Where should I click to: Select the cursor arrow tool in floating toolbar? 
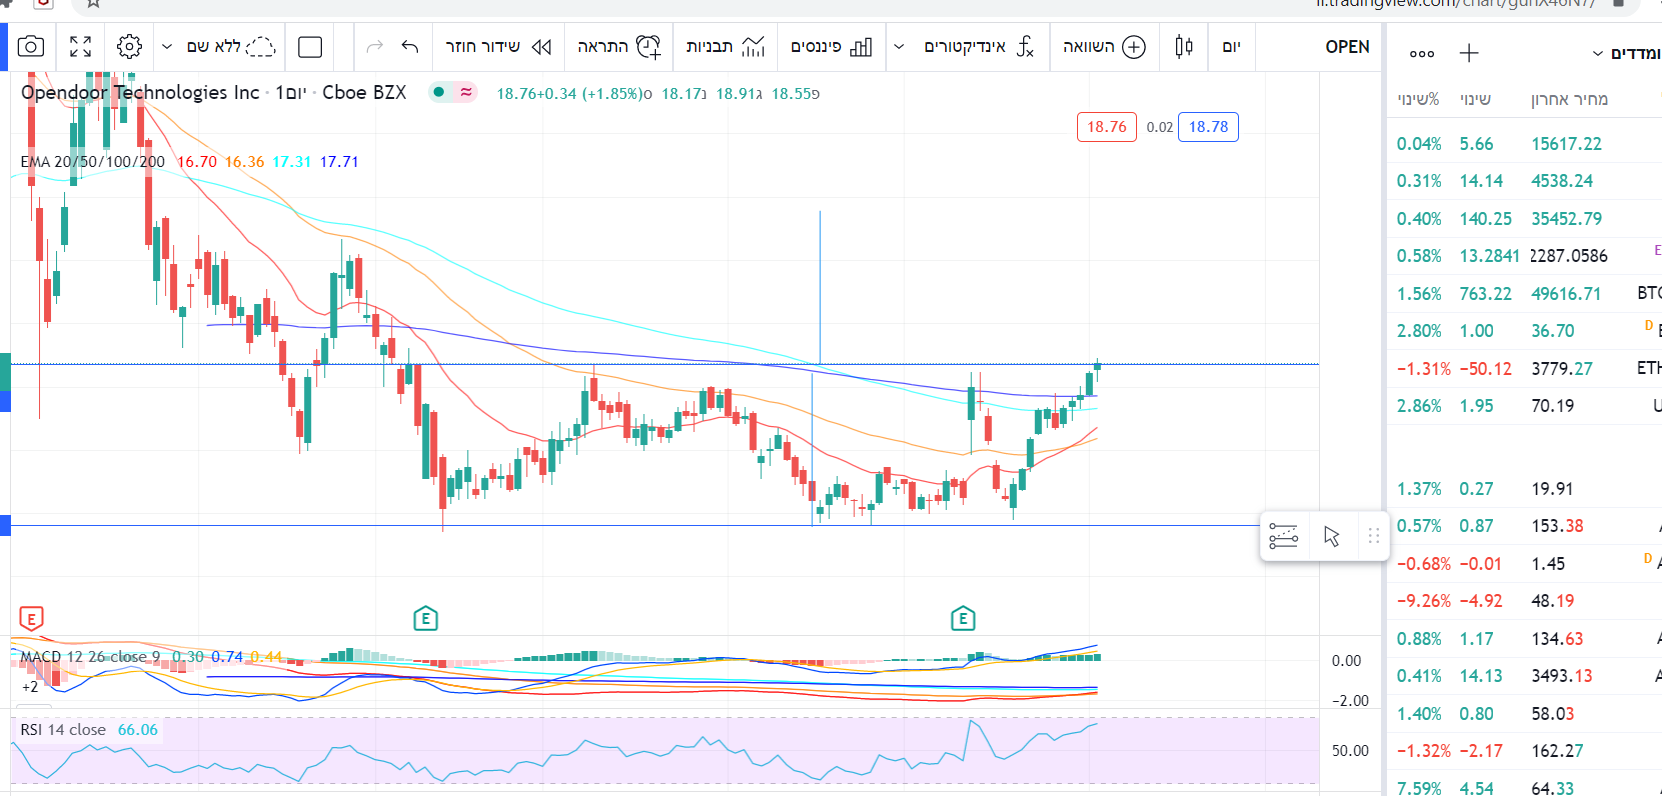(x=1332, y=536)
